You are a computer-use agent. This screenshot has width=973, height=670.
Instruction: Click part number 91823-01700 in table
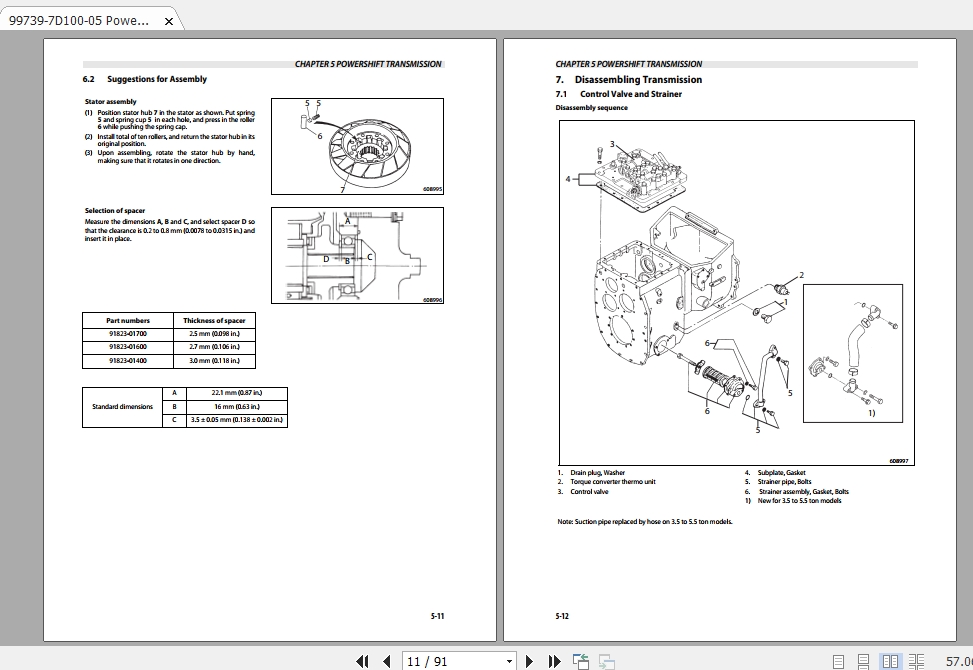tap(128, 334)
